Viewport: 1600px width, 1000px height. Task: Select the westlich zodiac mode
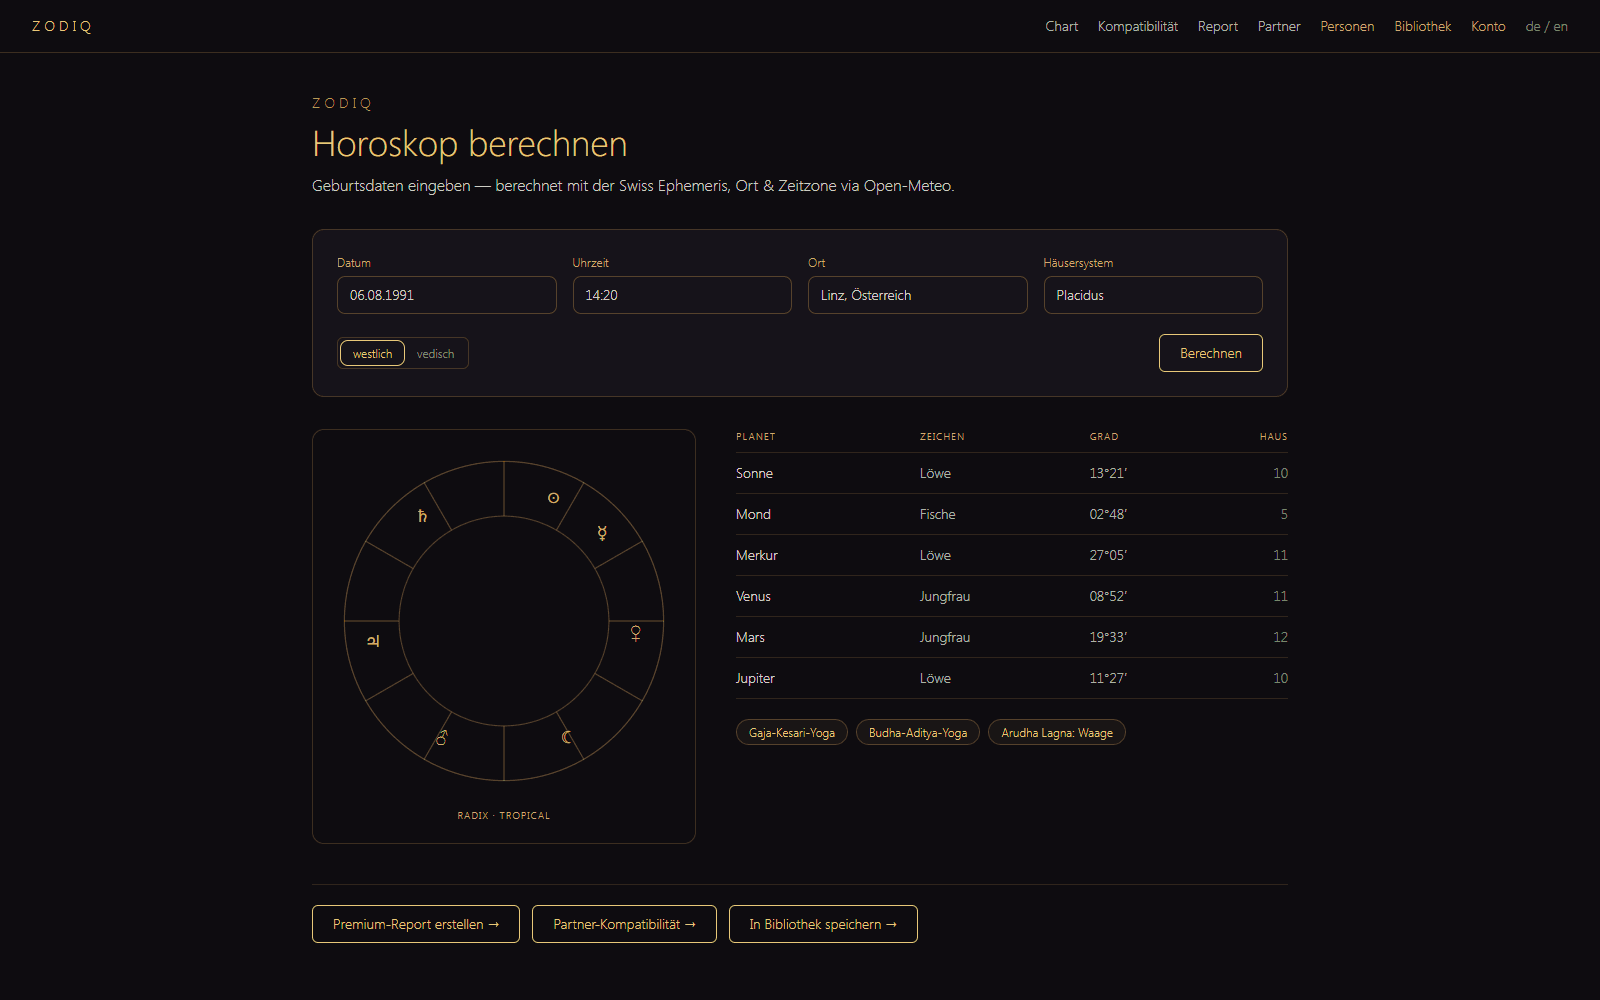click(372, 353)
